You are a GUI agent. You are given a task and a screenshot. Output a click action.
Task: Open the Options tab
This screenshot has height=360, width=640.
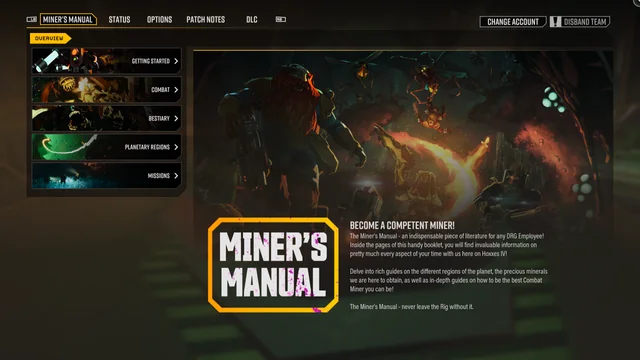[x=159, y=19]
